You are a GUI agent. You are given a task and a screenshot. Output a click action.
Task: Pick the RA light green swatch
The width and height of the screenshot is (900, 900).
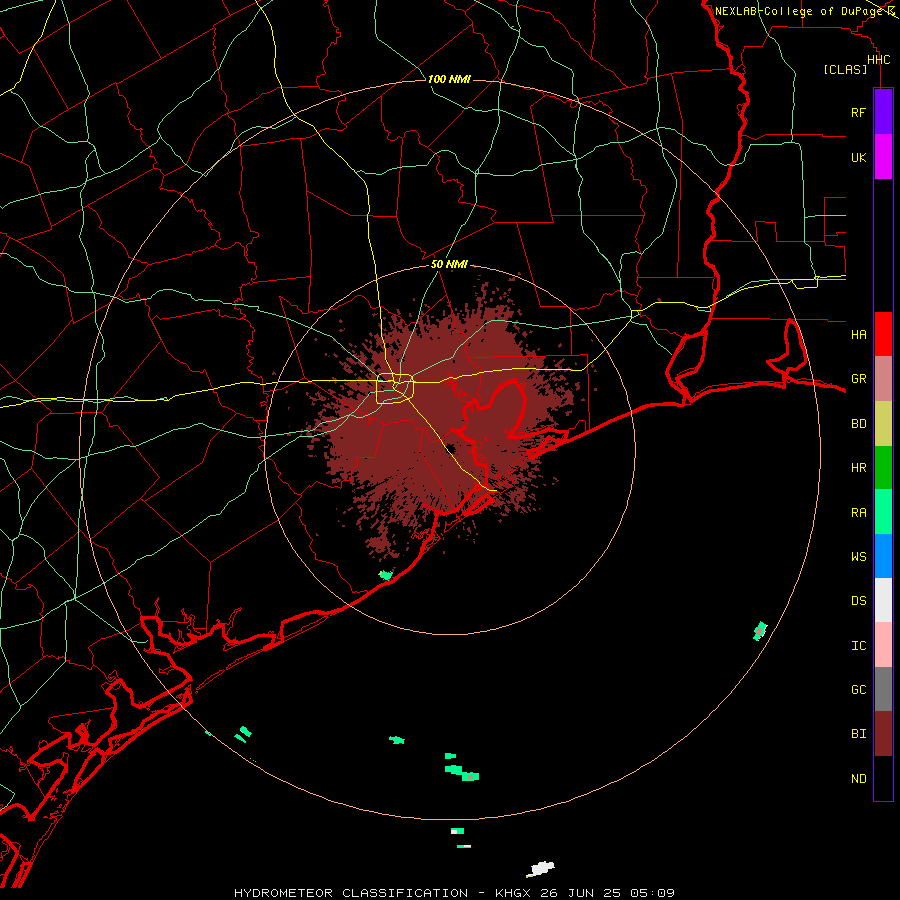coord(883,512)
